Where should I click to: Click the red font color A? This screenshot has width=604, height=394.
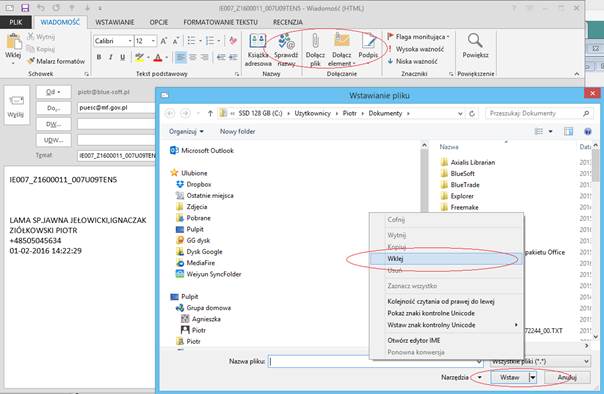pos(158,58)
